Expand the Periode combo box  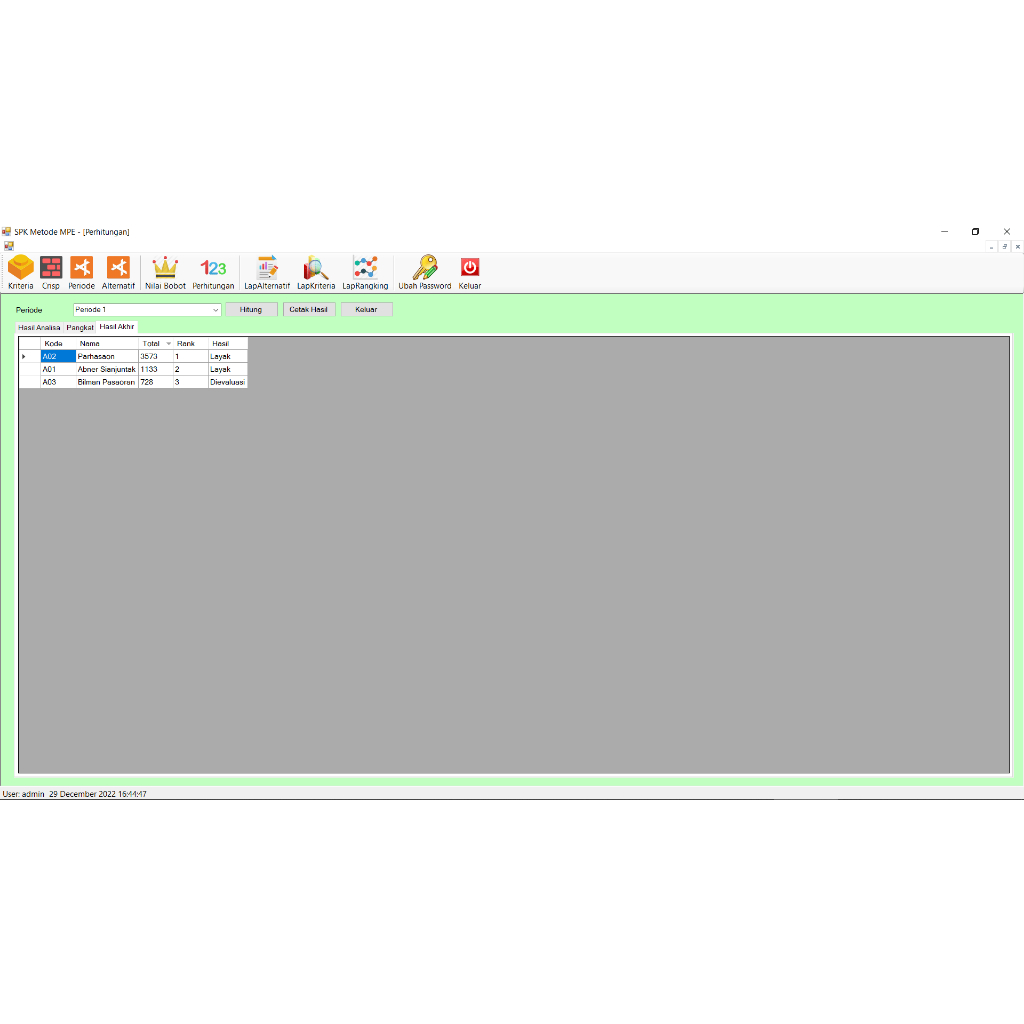(x=216, y=310)
